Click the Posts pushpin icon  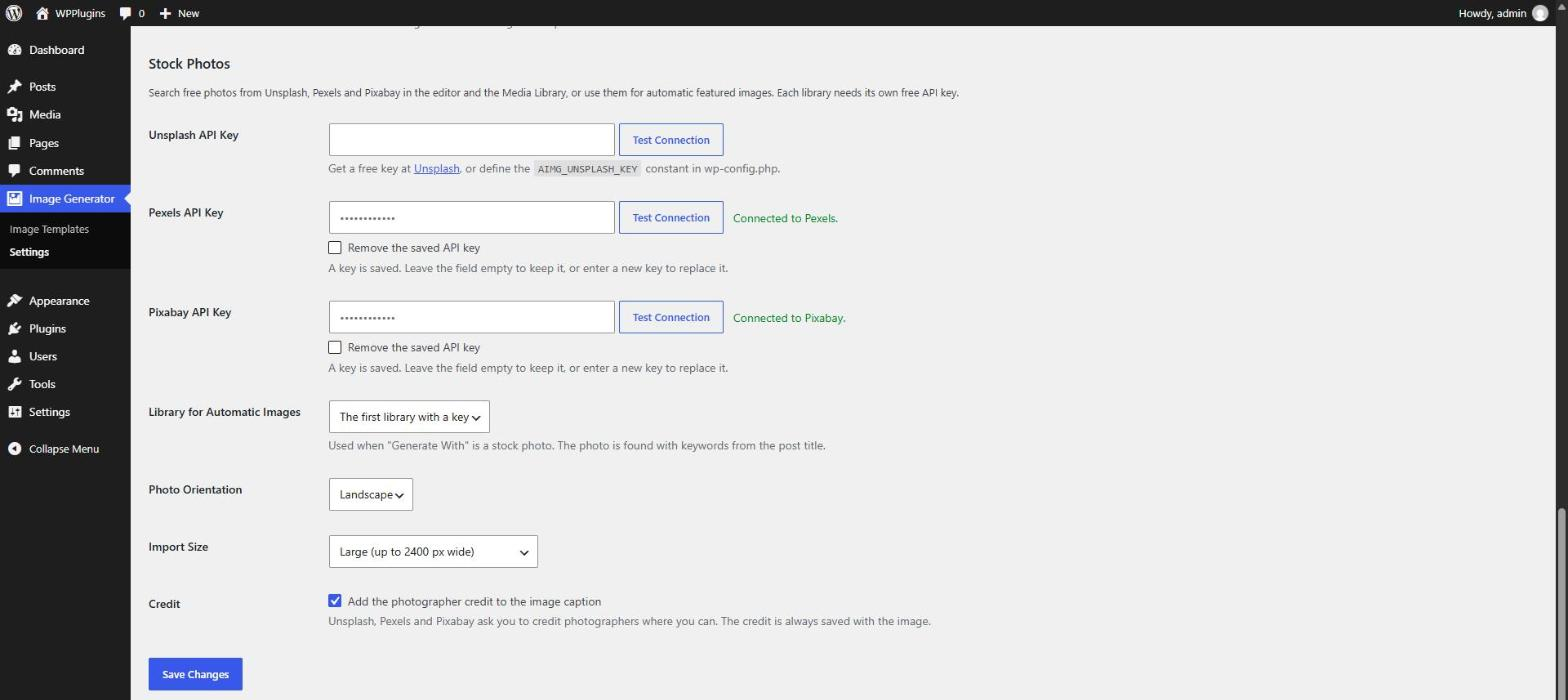pos(14,87)
